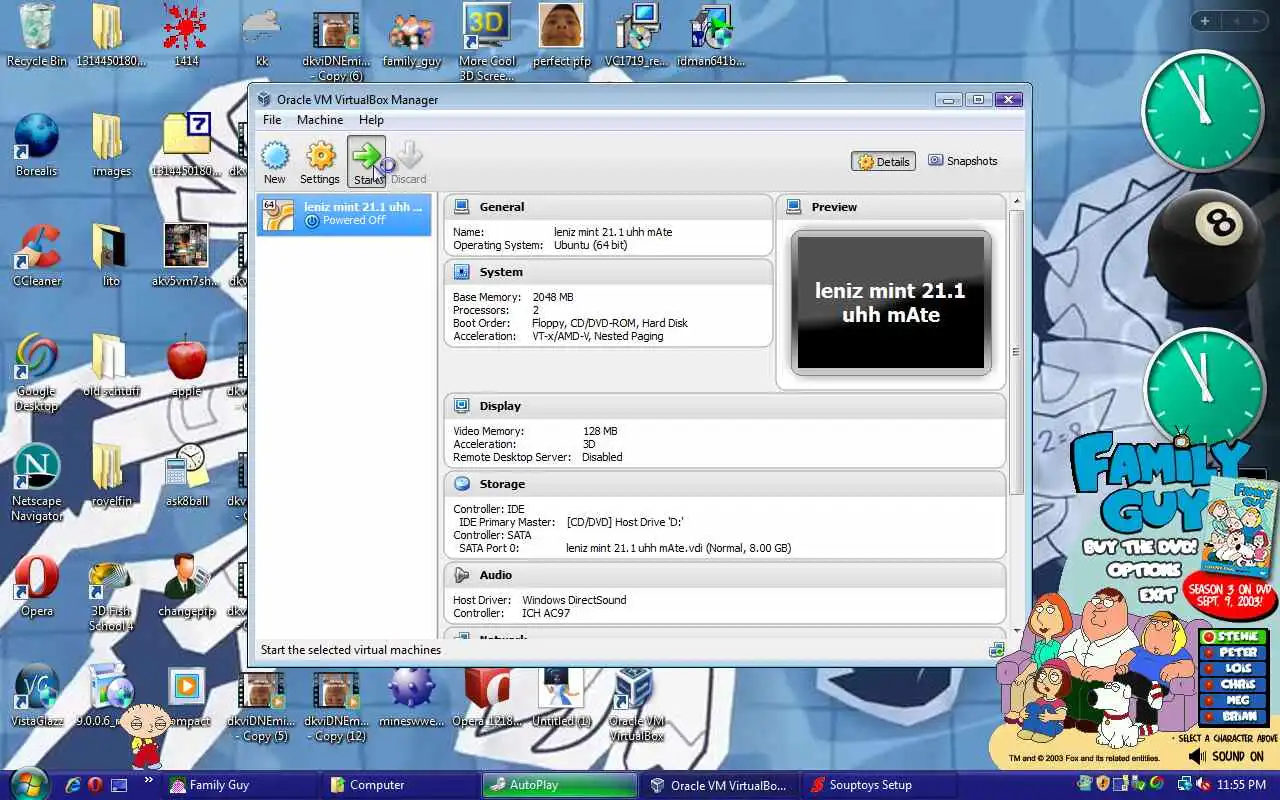This screenshot has width=1280, height=800.
Task: Switch to the Snapshots view button
Action: (x=962, y=161)
